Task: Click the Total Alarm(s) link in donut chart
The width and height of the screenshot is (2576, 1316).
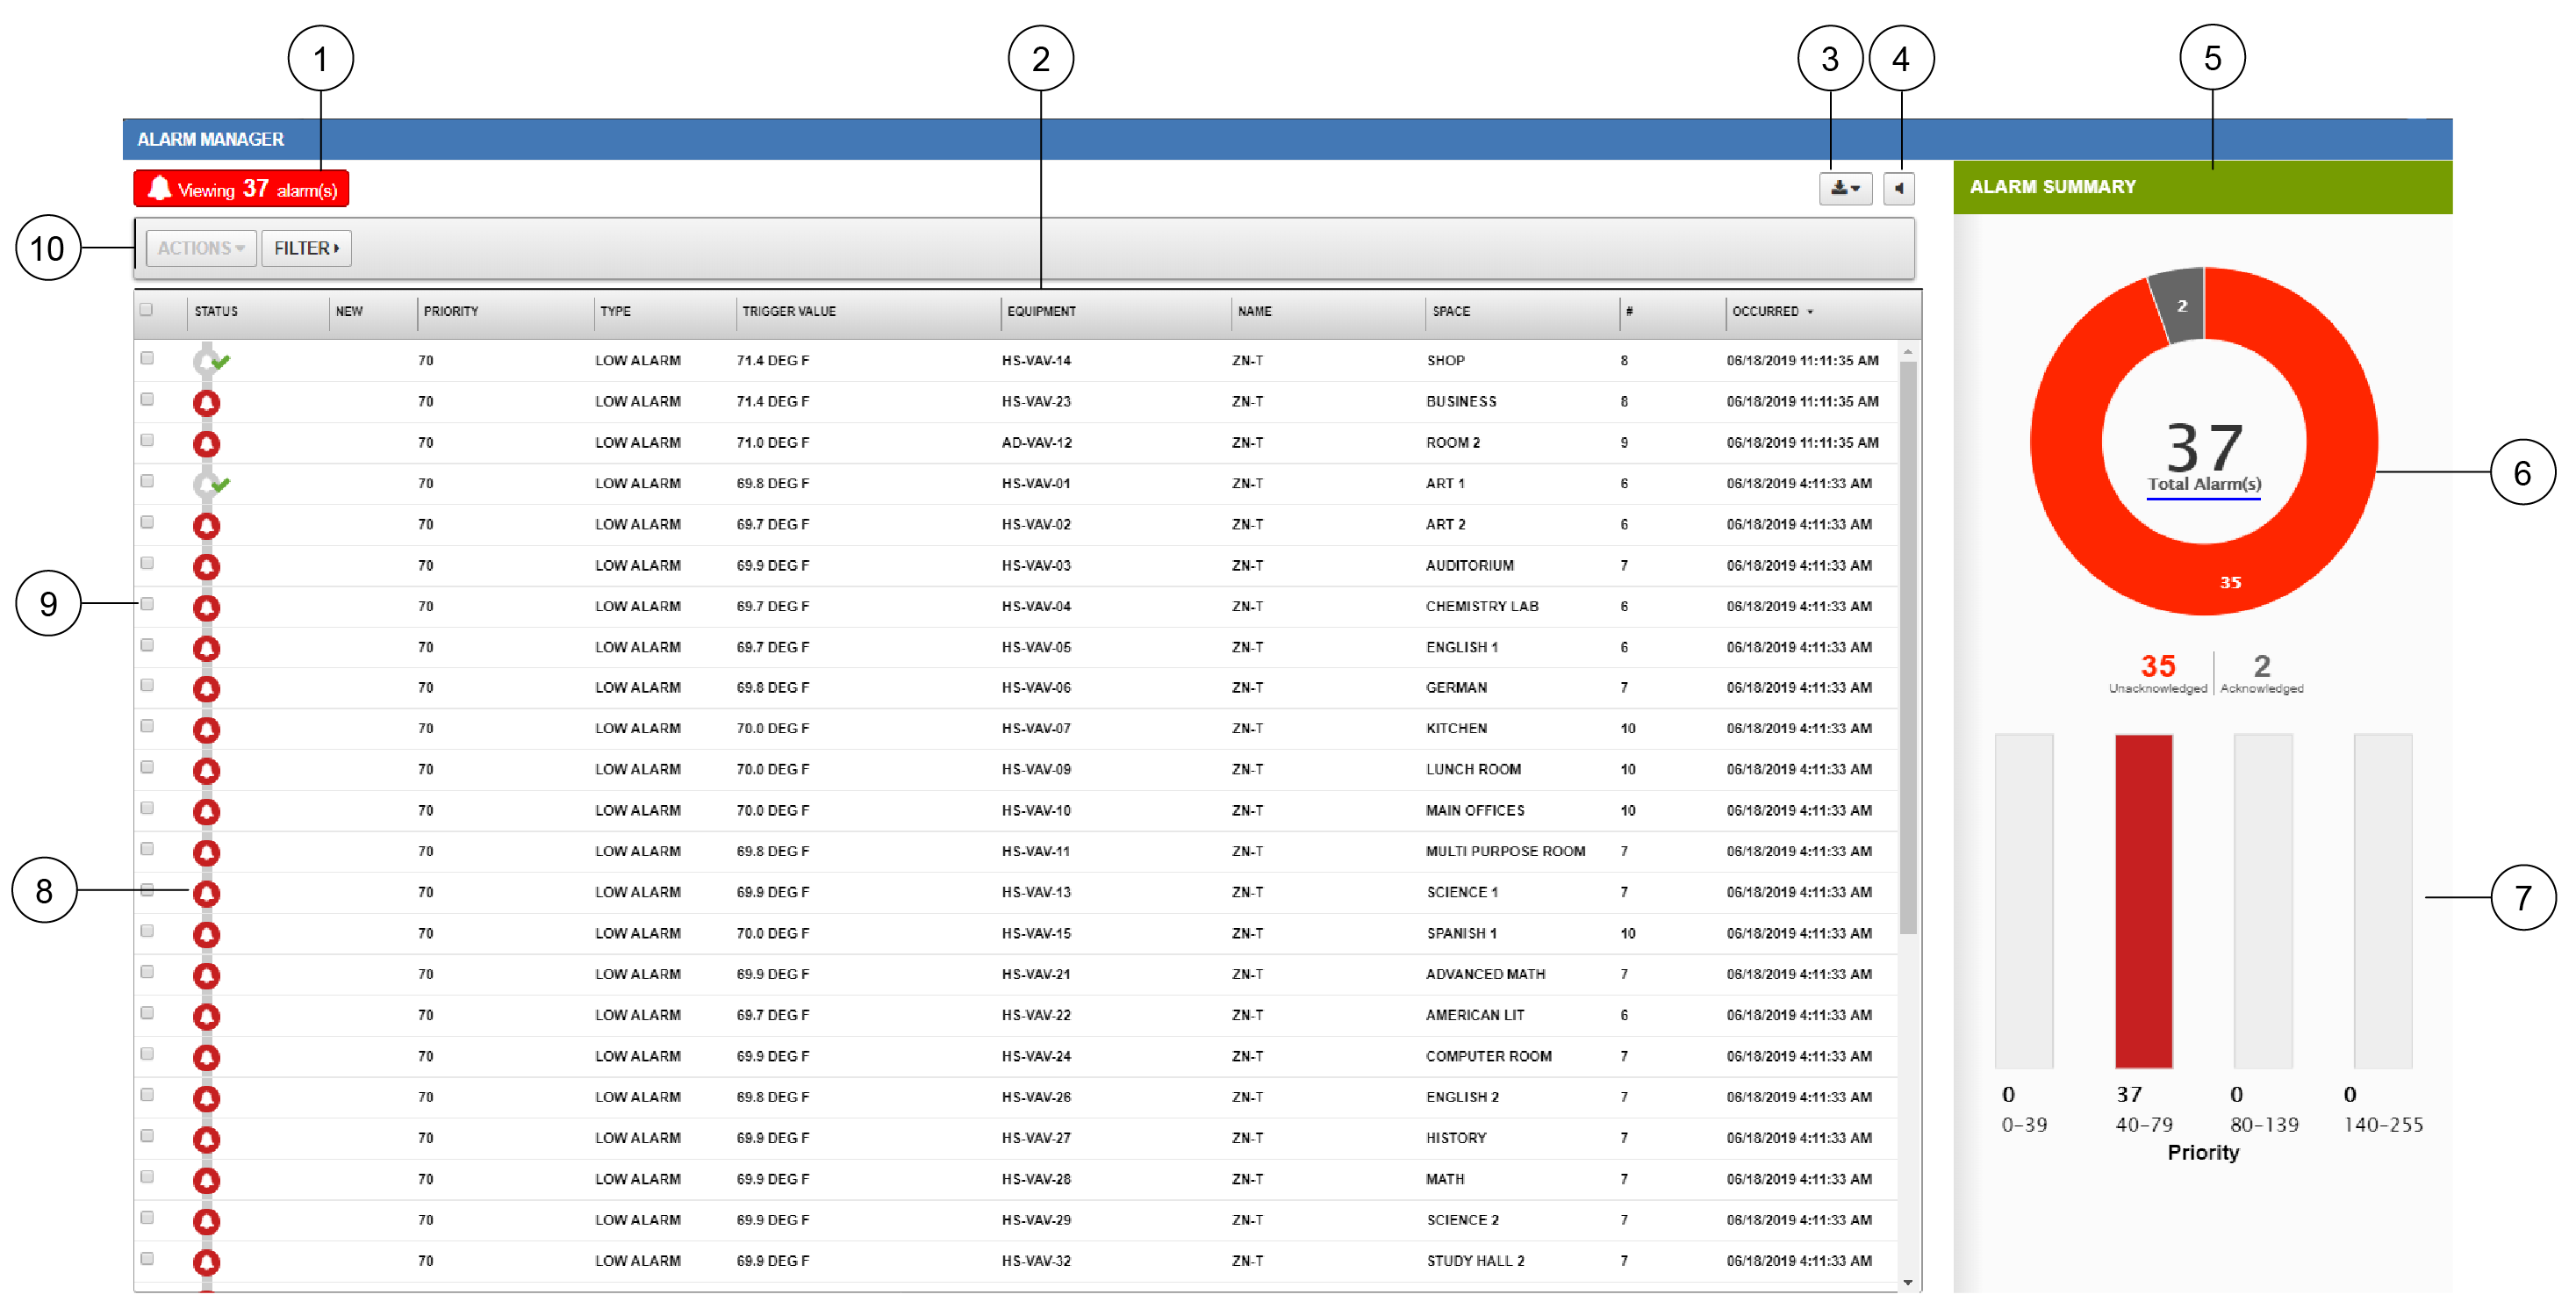Action: [2203, 484]
